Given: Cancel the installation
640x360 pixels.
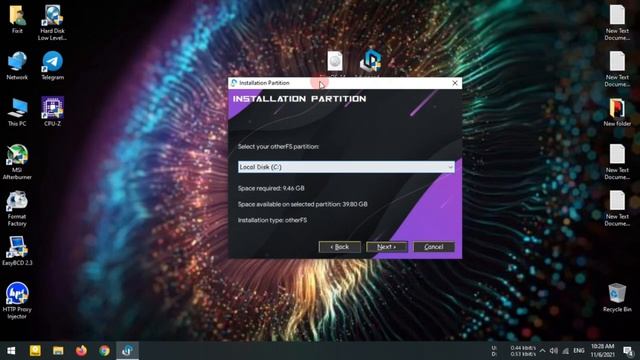Looking at the screenshot, I should click(x=434, y=247).
